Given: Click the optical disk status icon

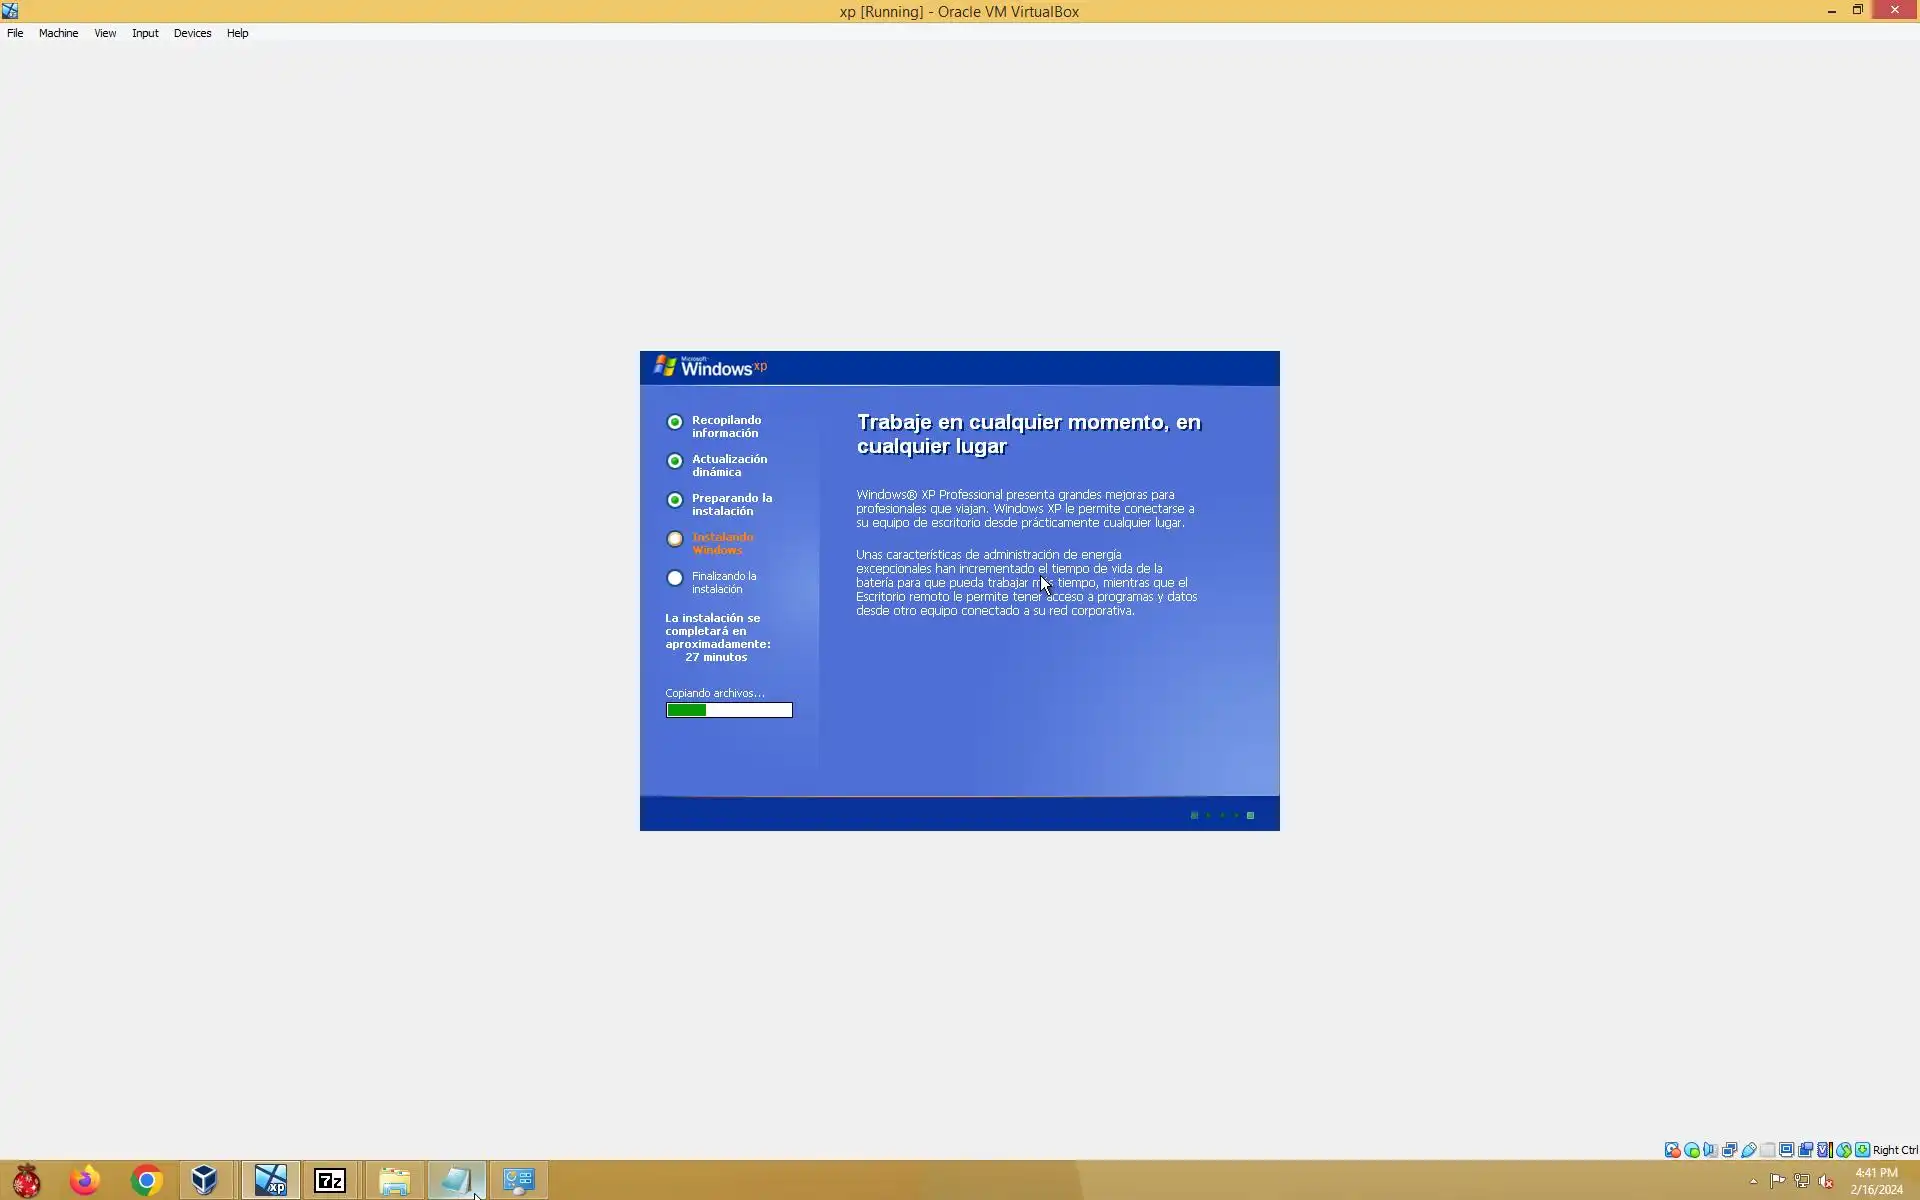Looking at the screenshot, I should click(1691, 1150).
